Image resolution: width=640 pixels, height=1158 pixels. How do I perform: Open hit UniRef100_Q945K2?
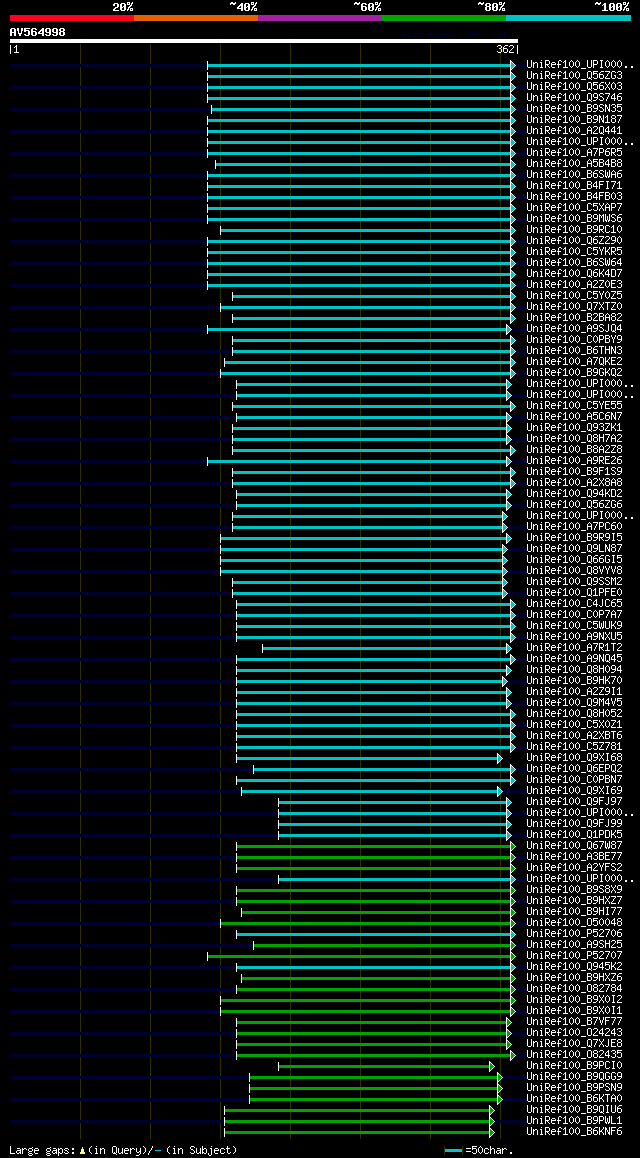[x=574, y=967]
